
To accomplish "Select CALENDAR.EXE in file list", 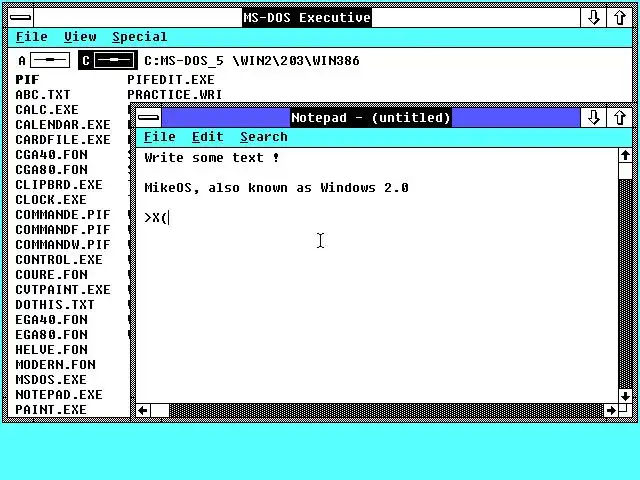I will click(x=63, y=124).
